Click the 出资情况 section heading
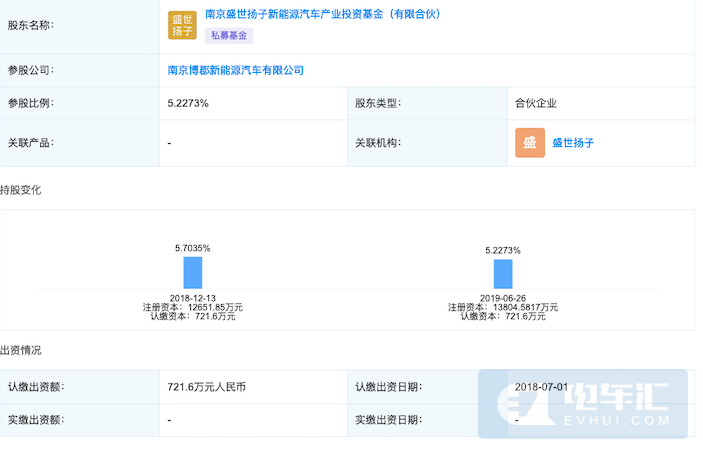 click(21, 350)
